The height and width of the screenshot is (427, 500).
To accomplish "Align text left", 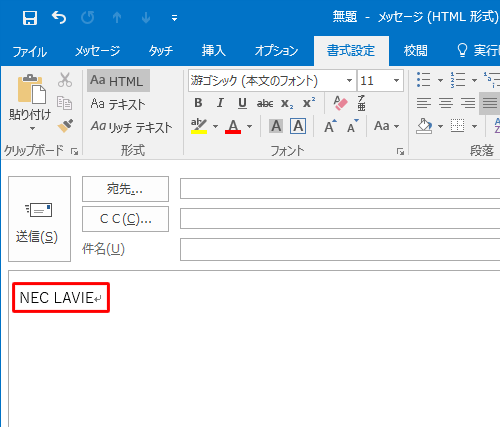I will click(x=424, y=103).
